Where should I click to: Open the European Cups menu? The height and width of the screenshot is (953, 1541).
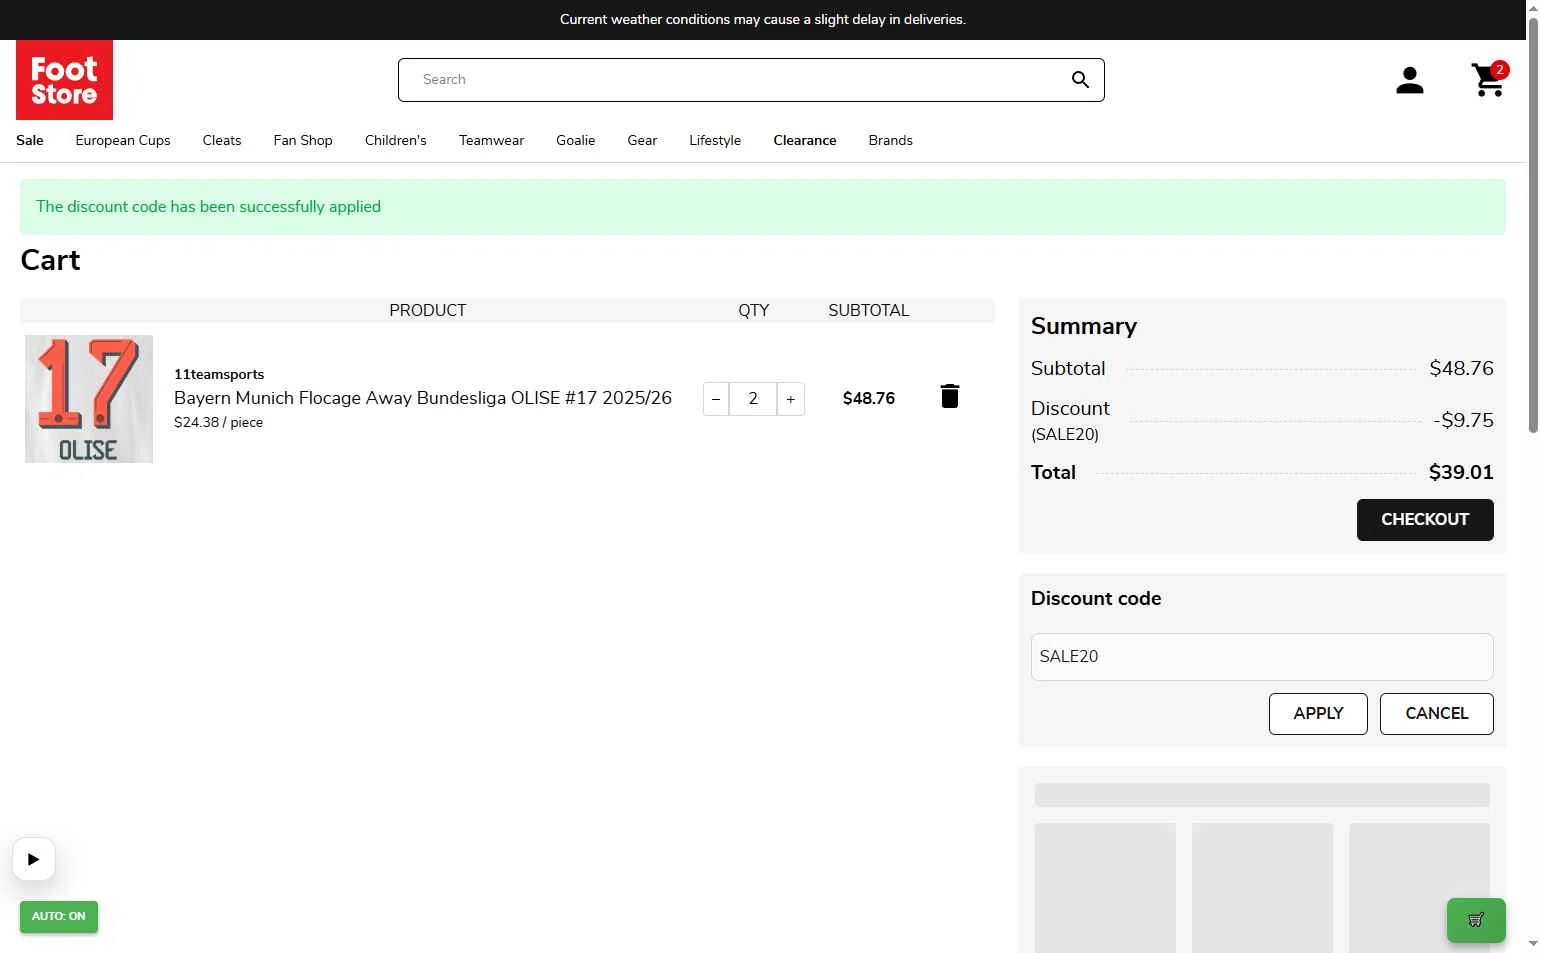[x=123, y=140]
